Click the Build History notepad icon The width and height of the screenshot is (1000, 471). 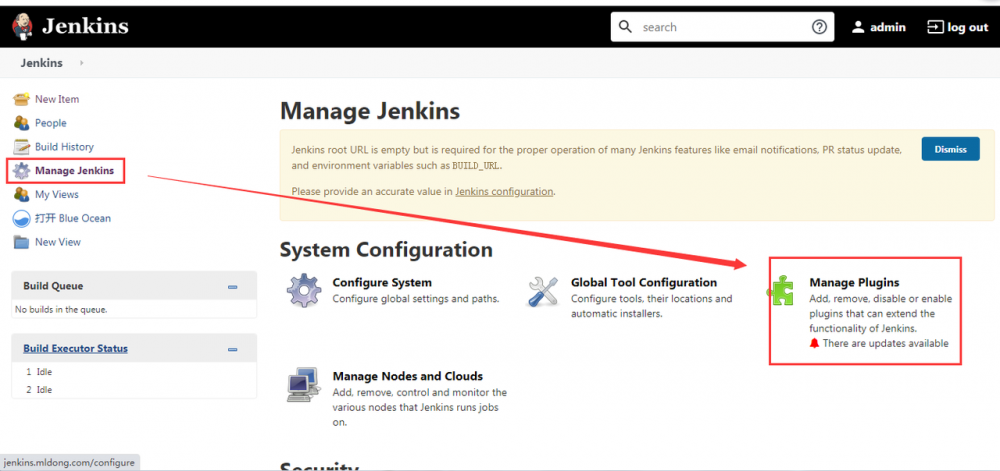point(22,147)
